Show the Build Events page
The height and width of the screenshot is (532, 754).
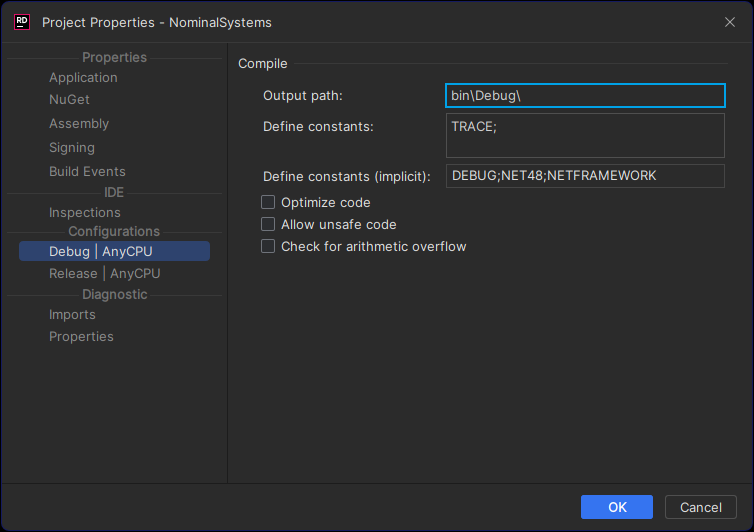click(x=87, y=172)
